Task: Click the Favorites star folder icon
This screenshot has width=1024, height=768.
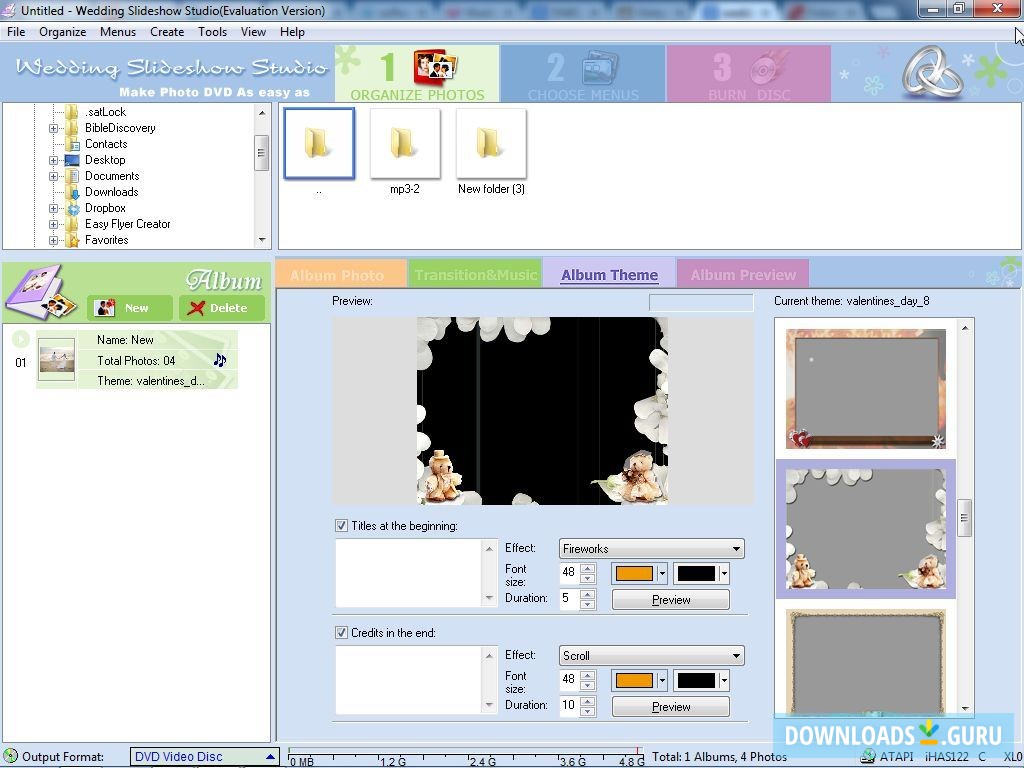Action: pos(72,240)
